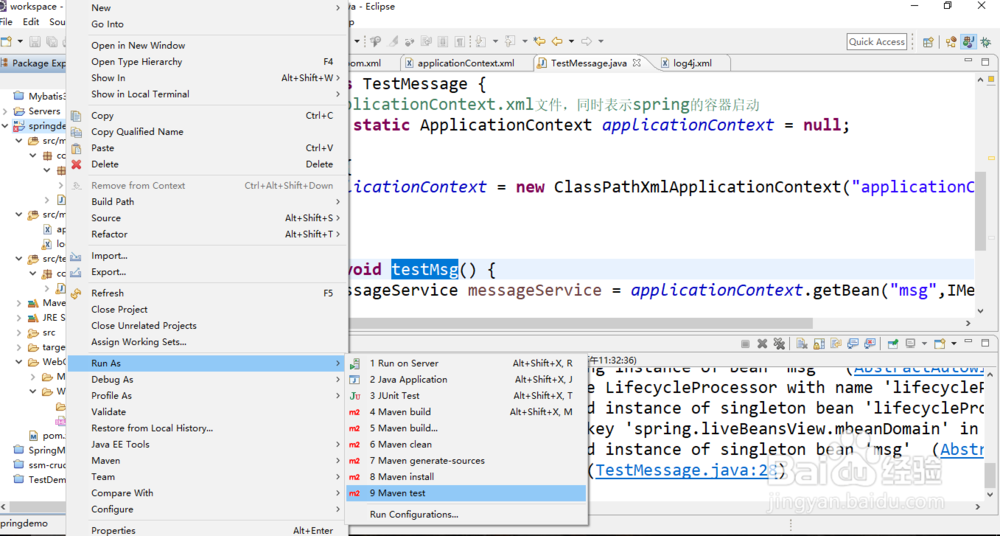
Task: Select 1 Run on Server entry
Action: point(466,363)
